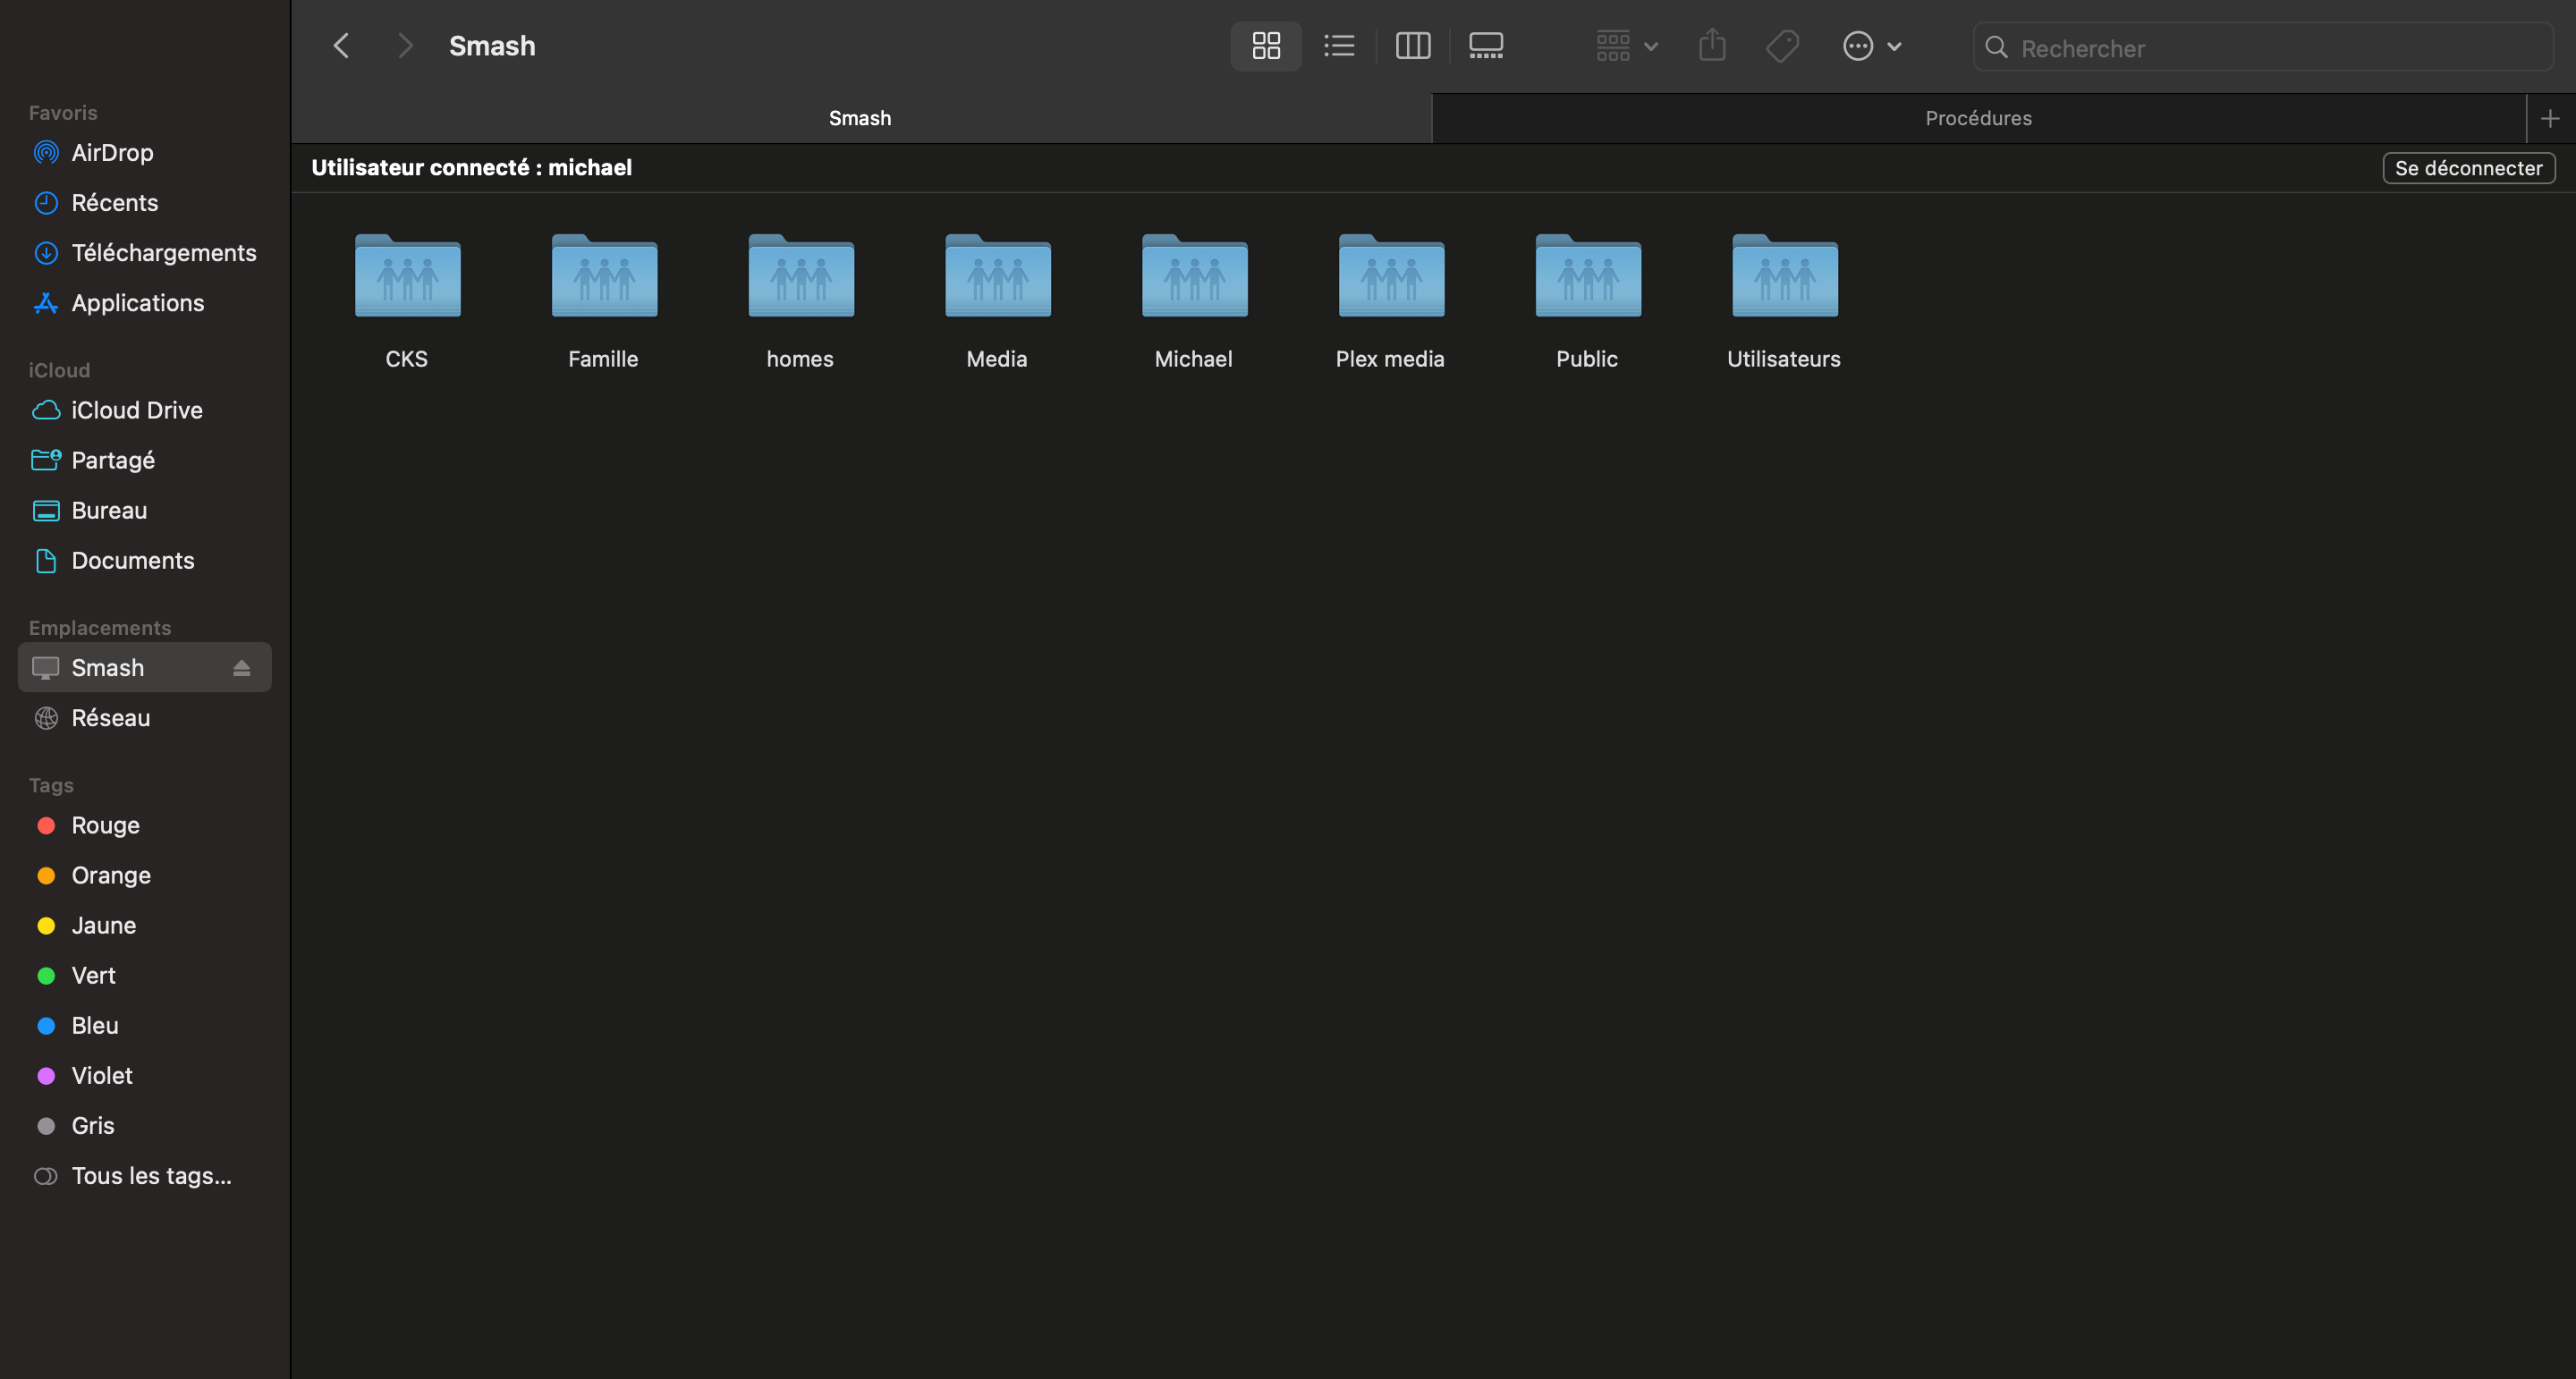The image size is (2576, 1379).
Task: Select the Rouge red tag
Action: pos(104,826)
